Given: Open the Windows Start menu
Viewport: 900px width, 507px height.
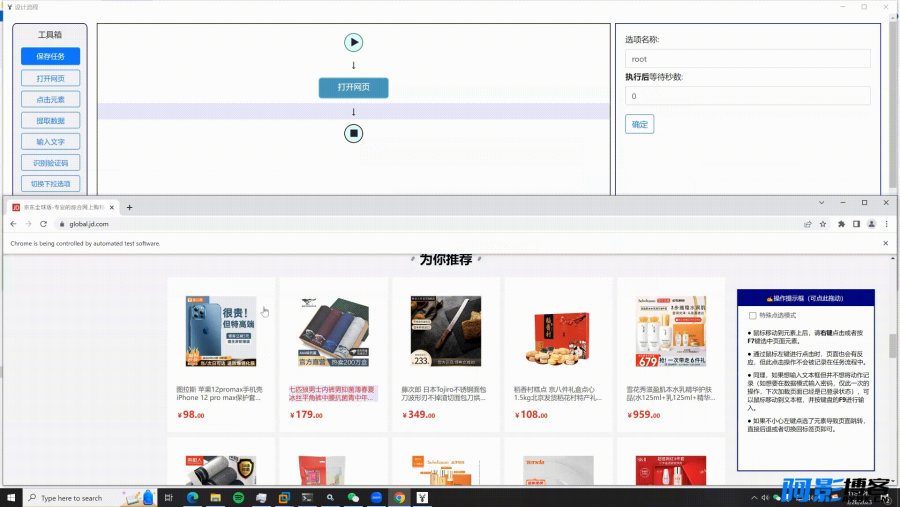Looking at the screenshot, I should point(11,498).
